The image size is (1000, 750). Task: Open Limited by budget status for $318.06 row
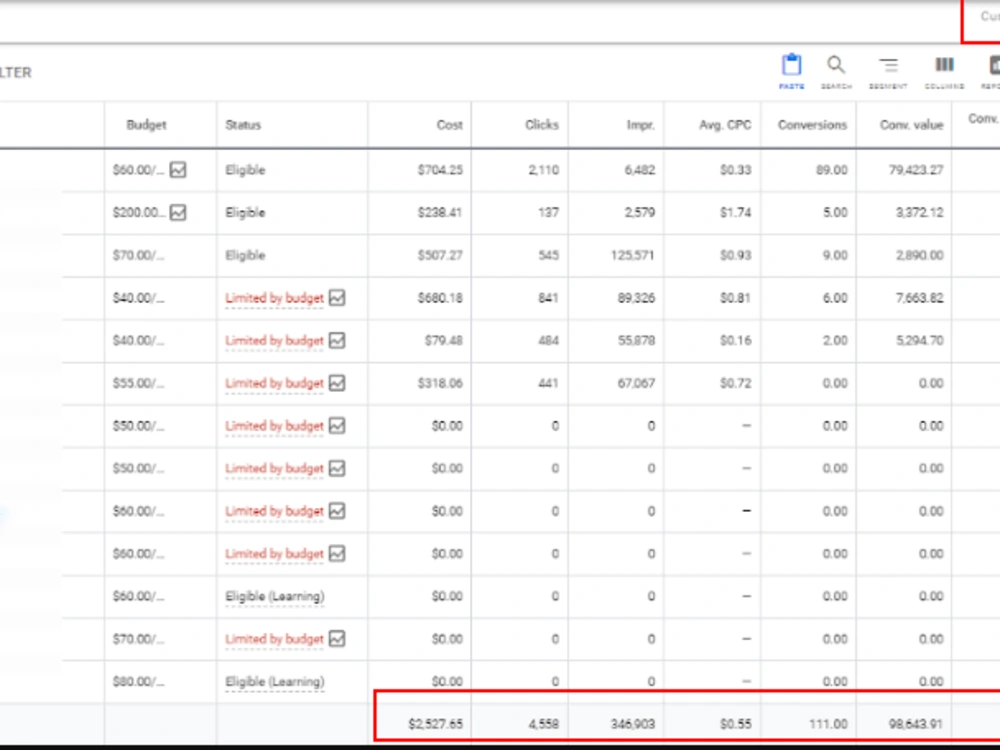click(x=274, y=383)
